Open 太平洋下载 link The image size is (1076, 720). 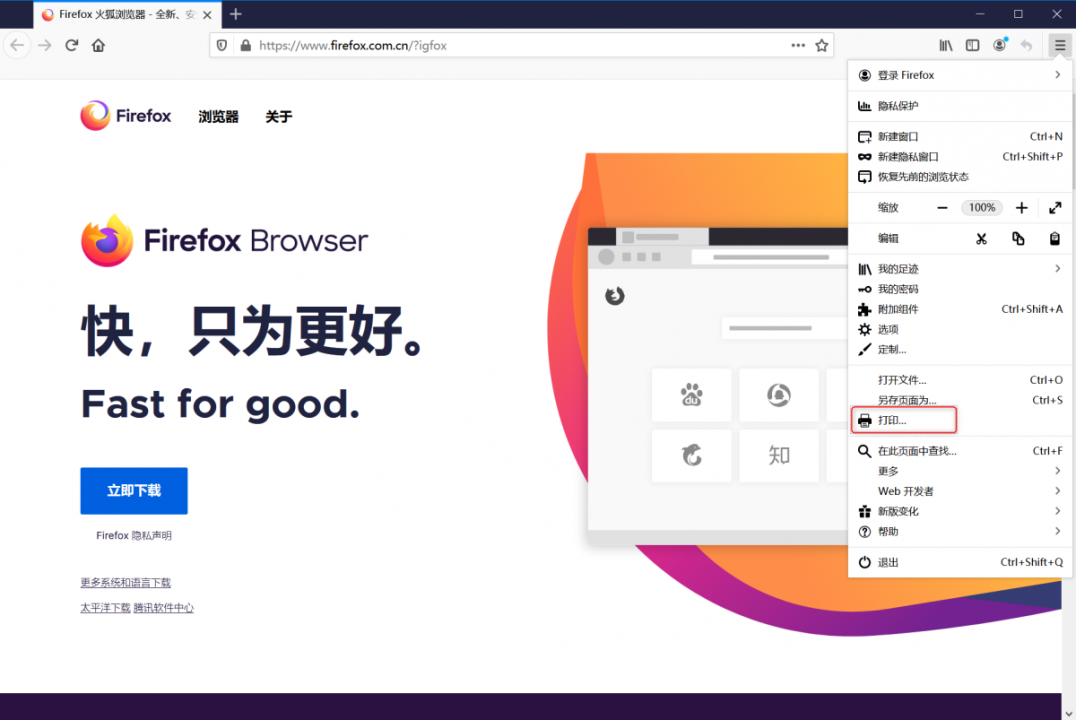[105, 607]
